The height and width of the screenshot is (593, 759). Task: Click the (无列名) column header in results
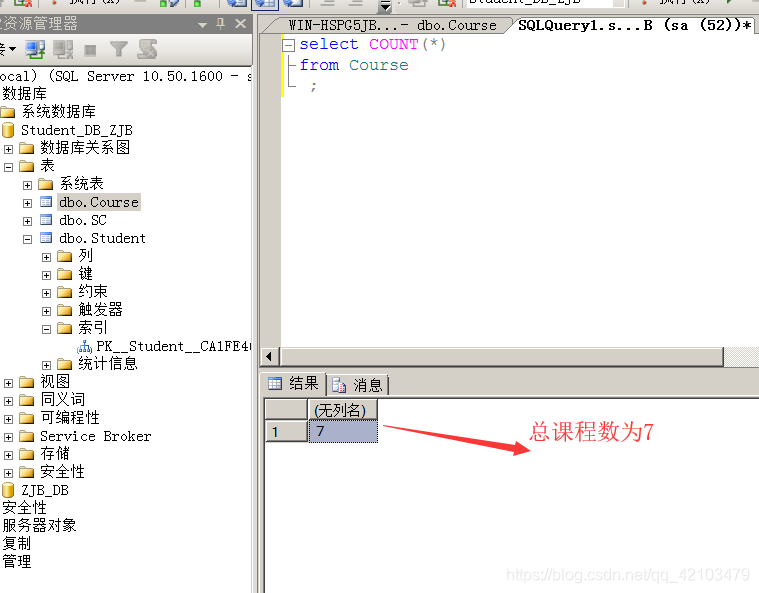click(343, 410)
